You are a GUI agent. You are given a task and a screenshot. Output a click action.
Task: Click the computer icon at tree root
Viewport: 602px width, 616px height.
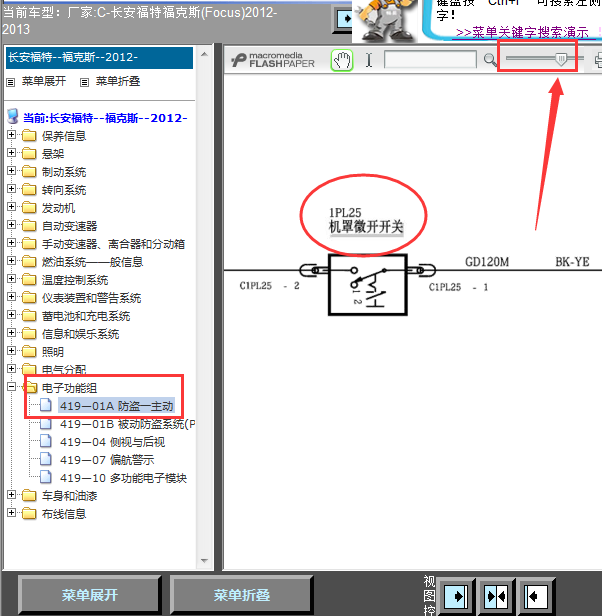13,117
